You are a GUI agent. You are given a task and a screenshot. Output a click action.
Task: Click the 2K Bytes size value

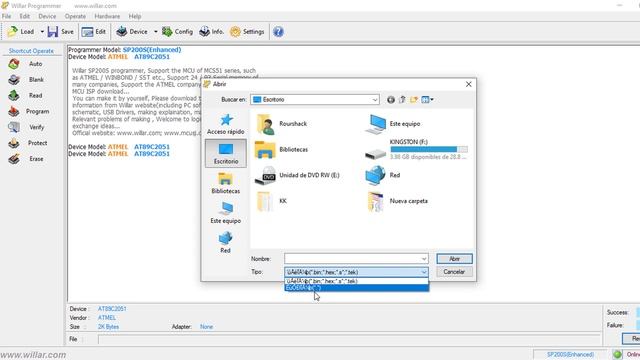tap(108, 327)
